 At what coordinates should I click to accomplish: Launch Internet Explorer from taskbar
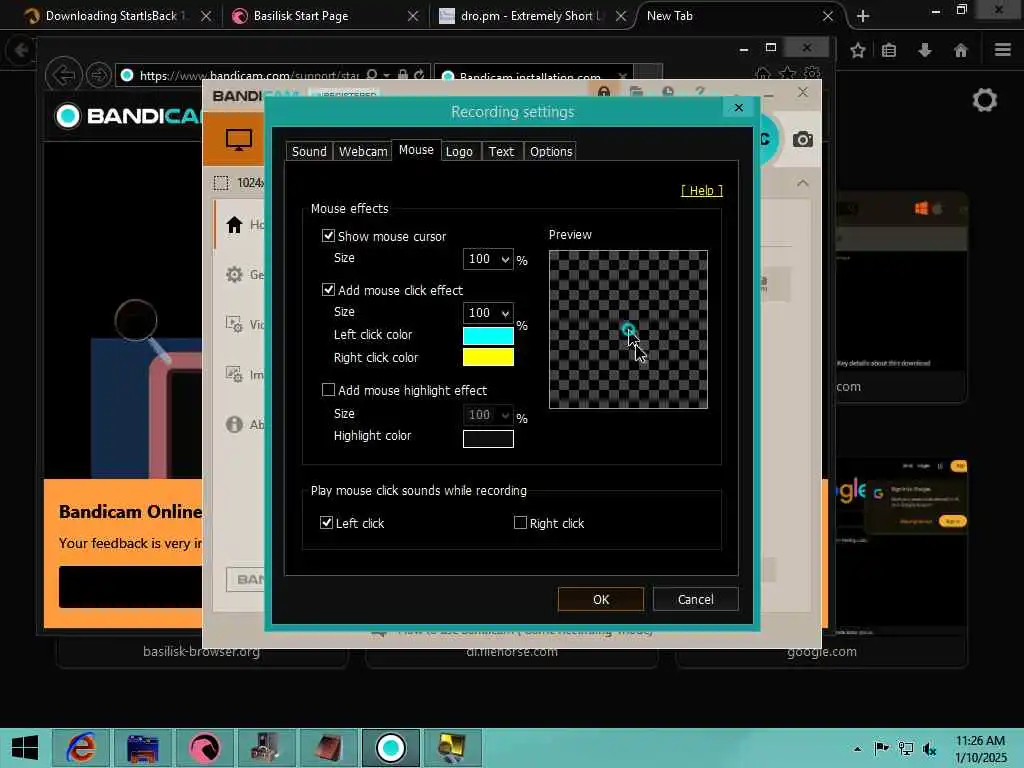point(81,748)
